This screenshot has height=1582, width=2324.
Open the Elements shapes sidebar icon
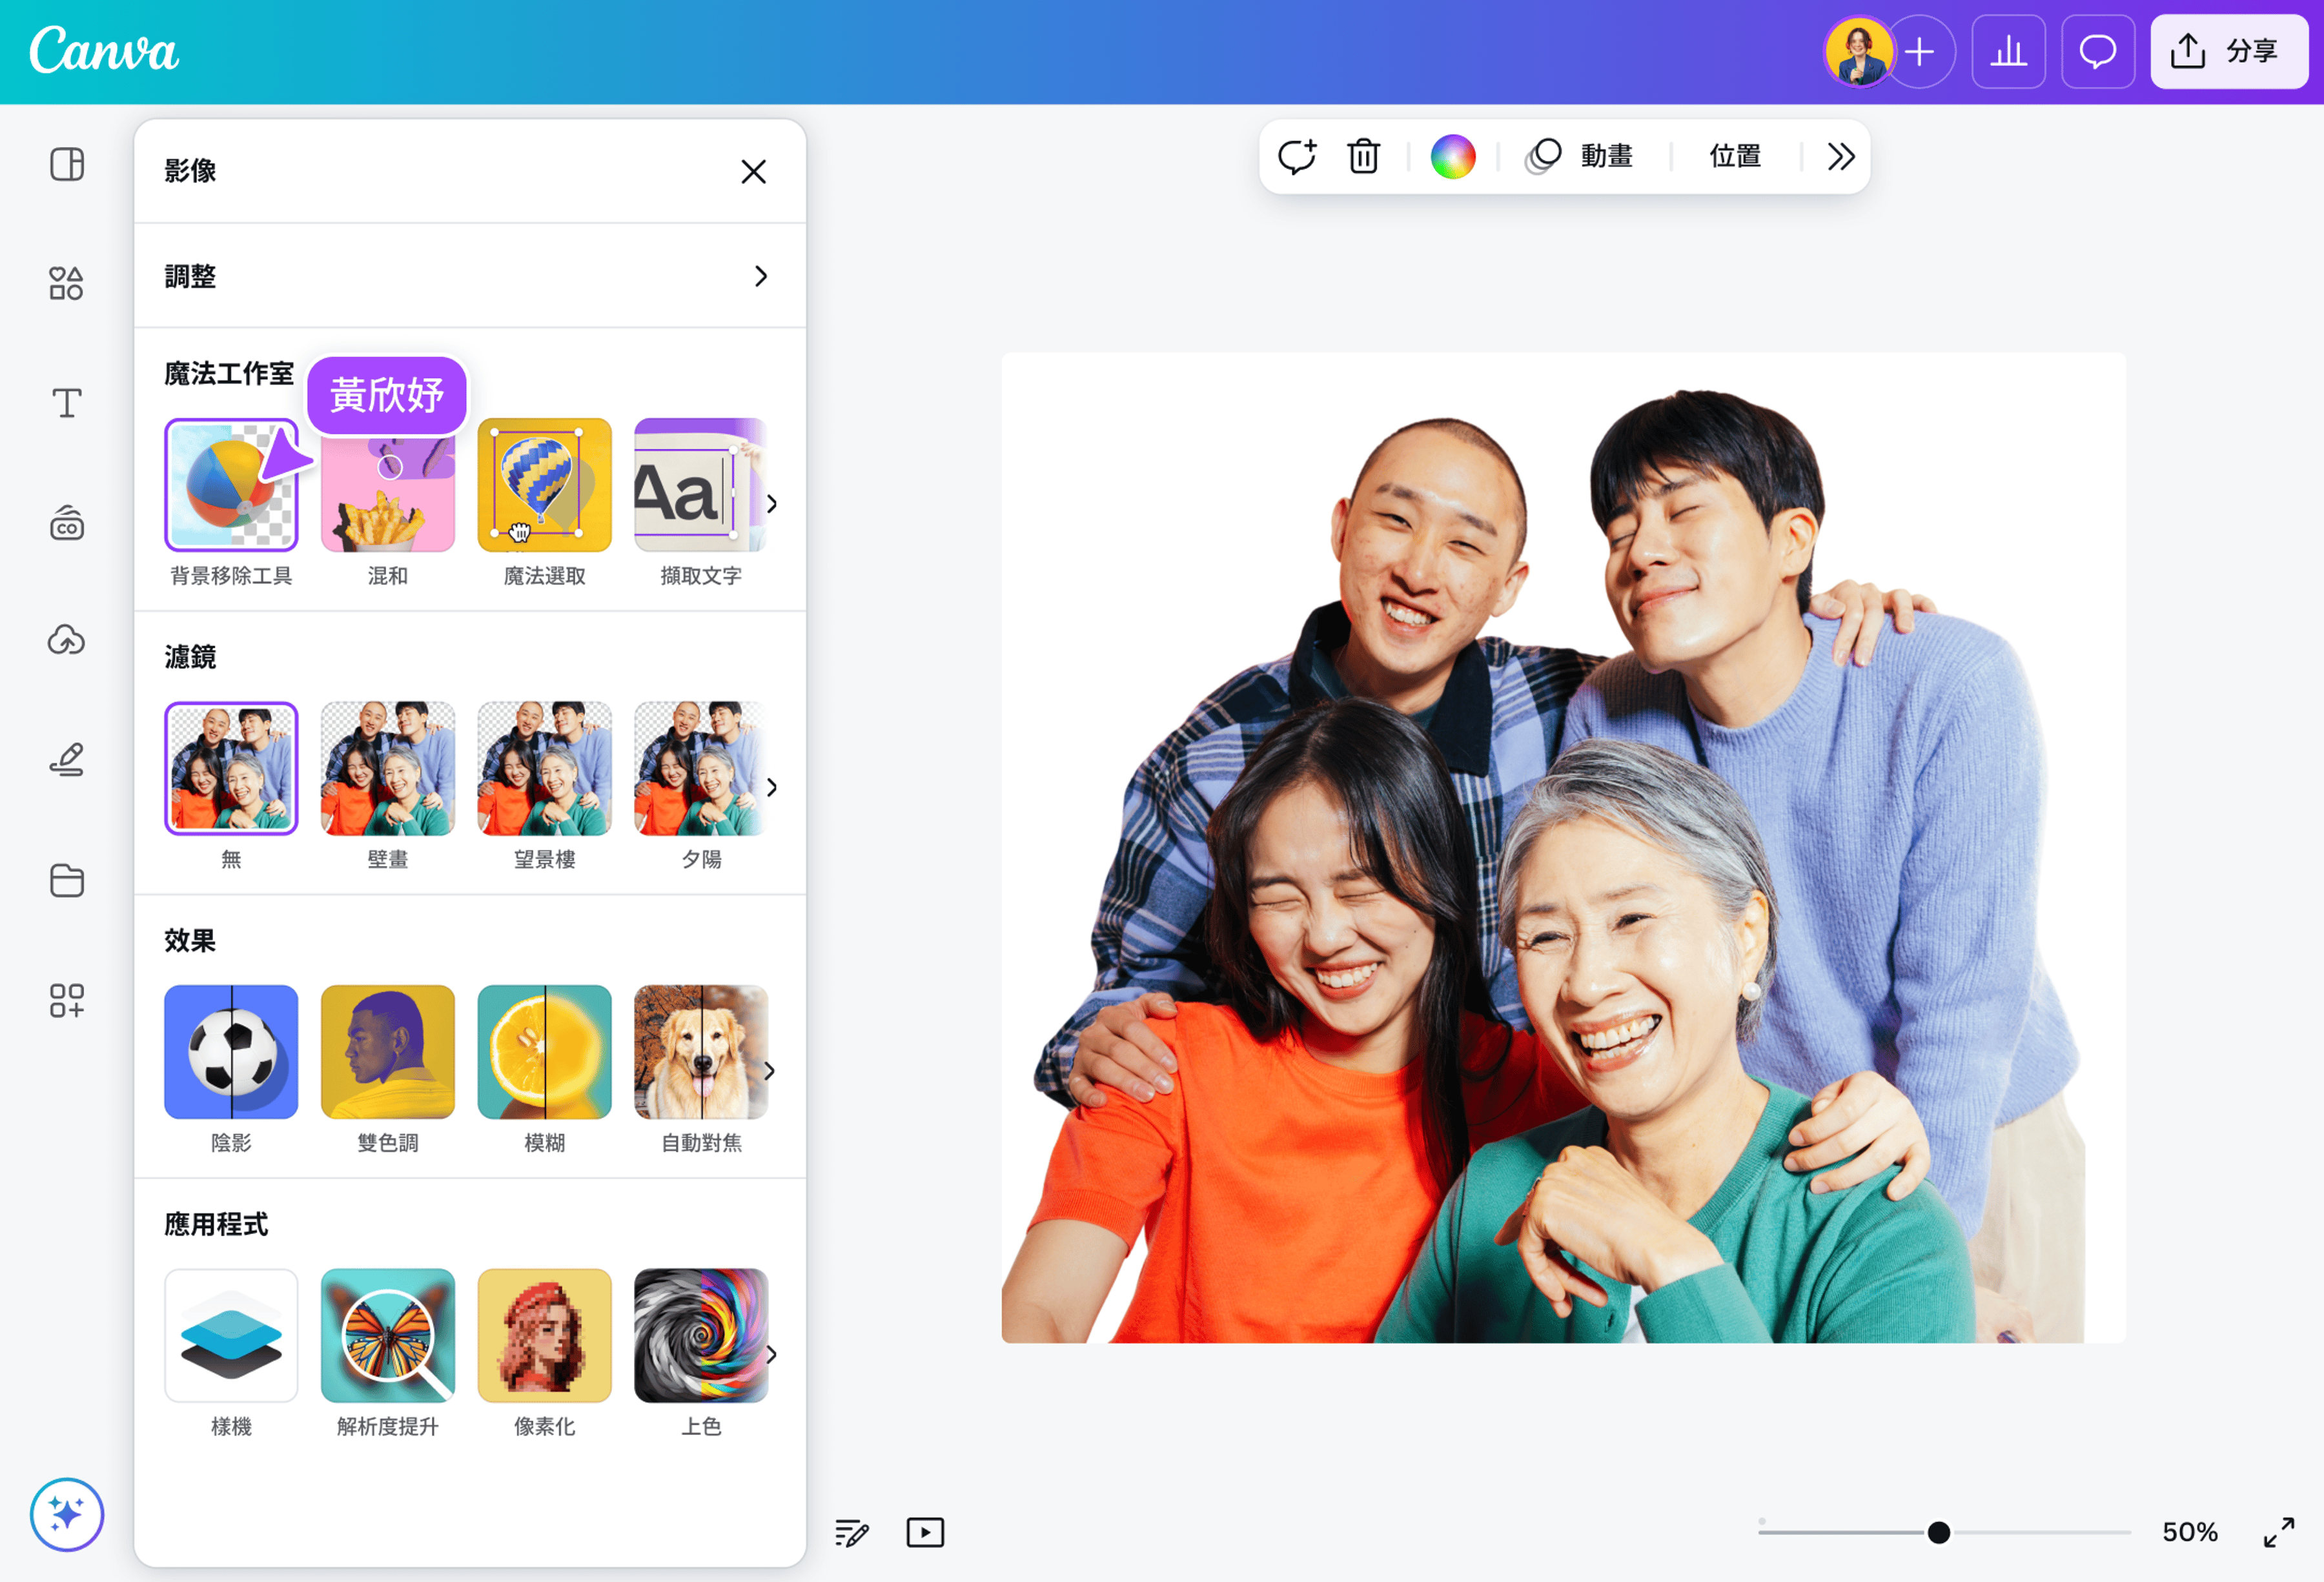(x=67, y=283)
